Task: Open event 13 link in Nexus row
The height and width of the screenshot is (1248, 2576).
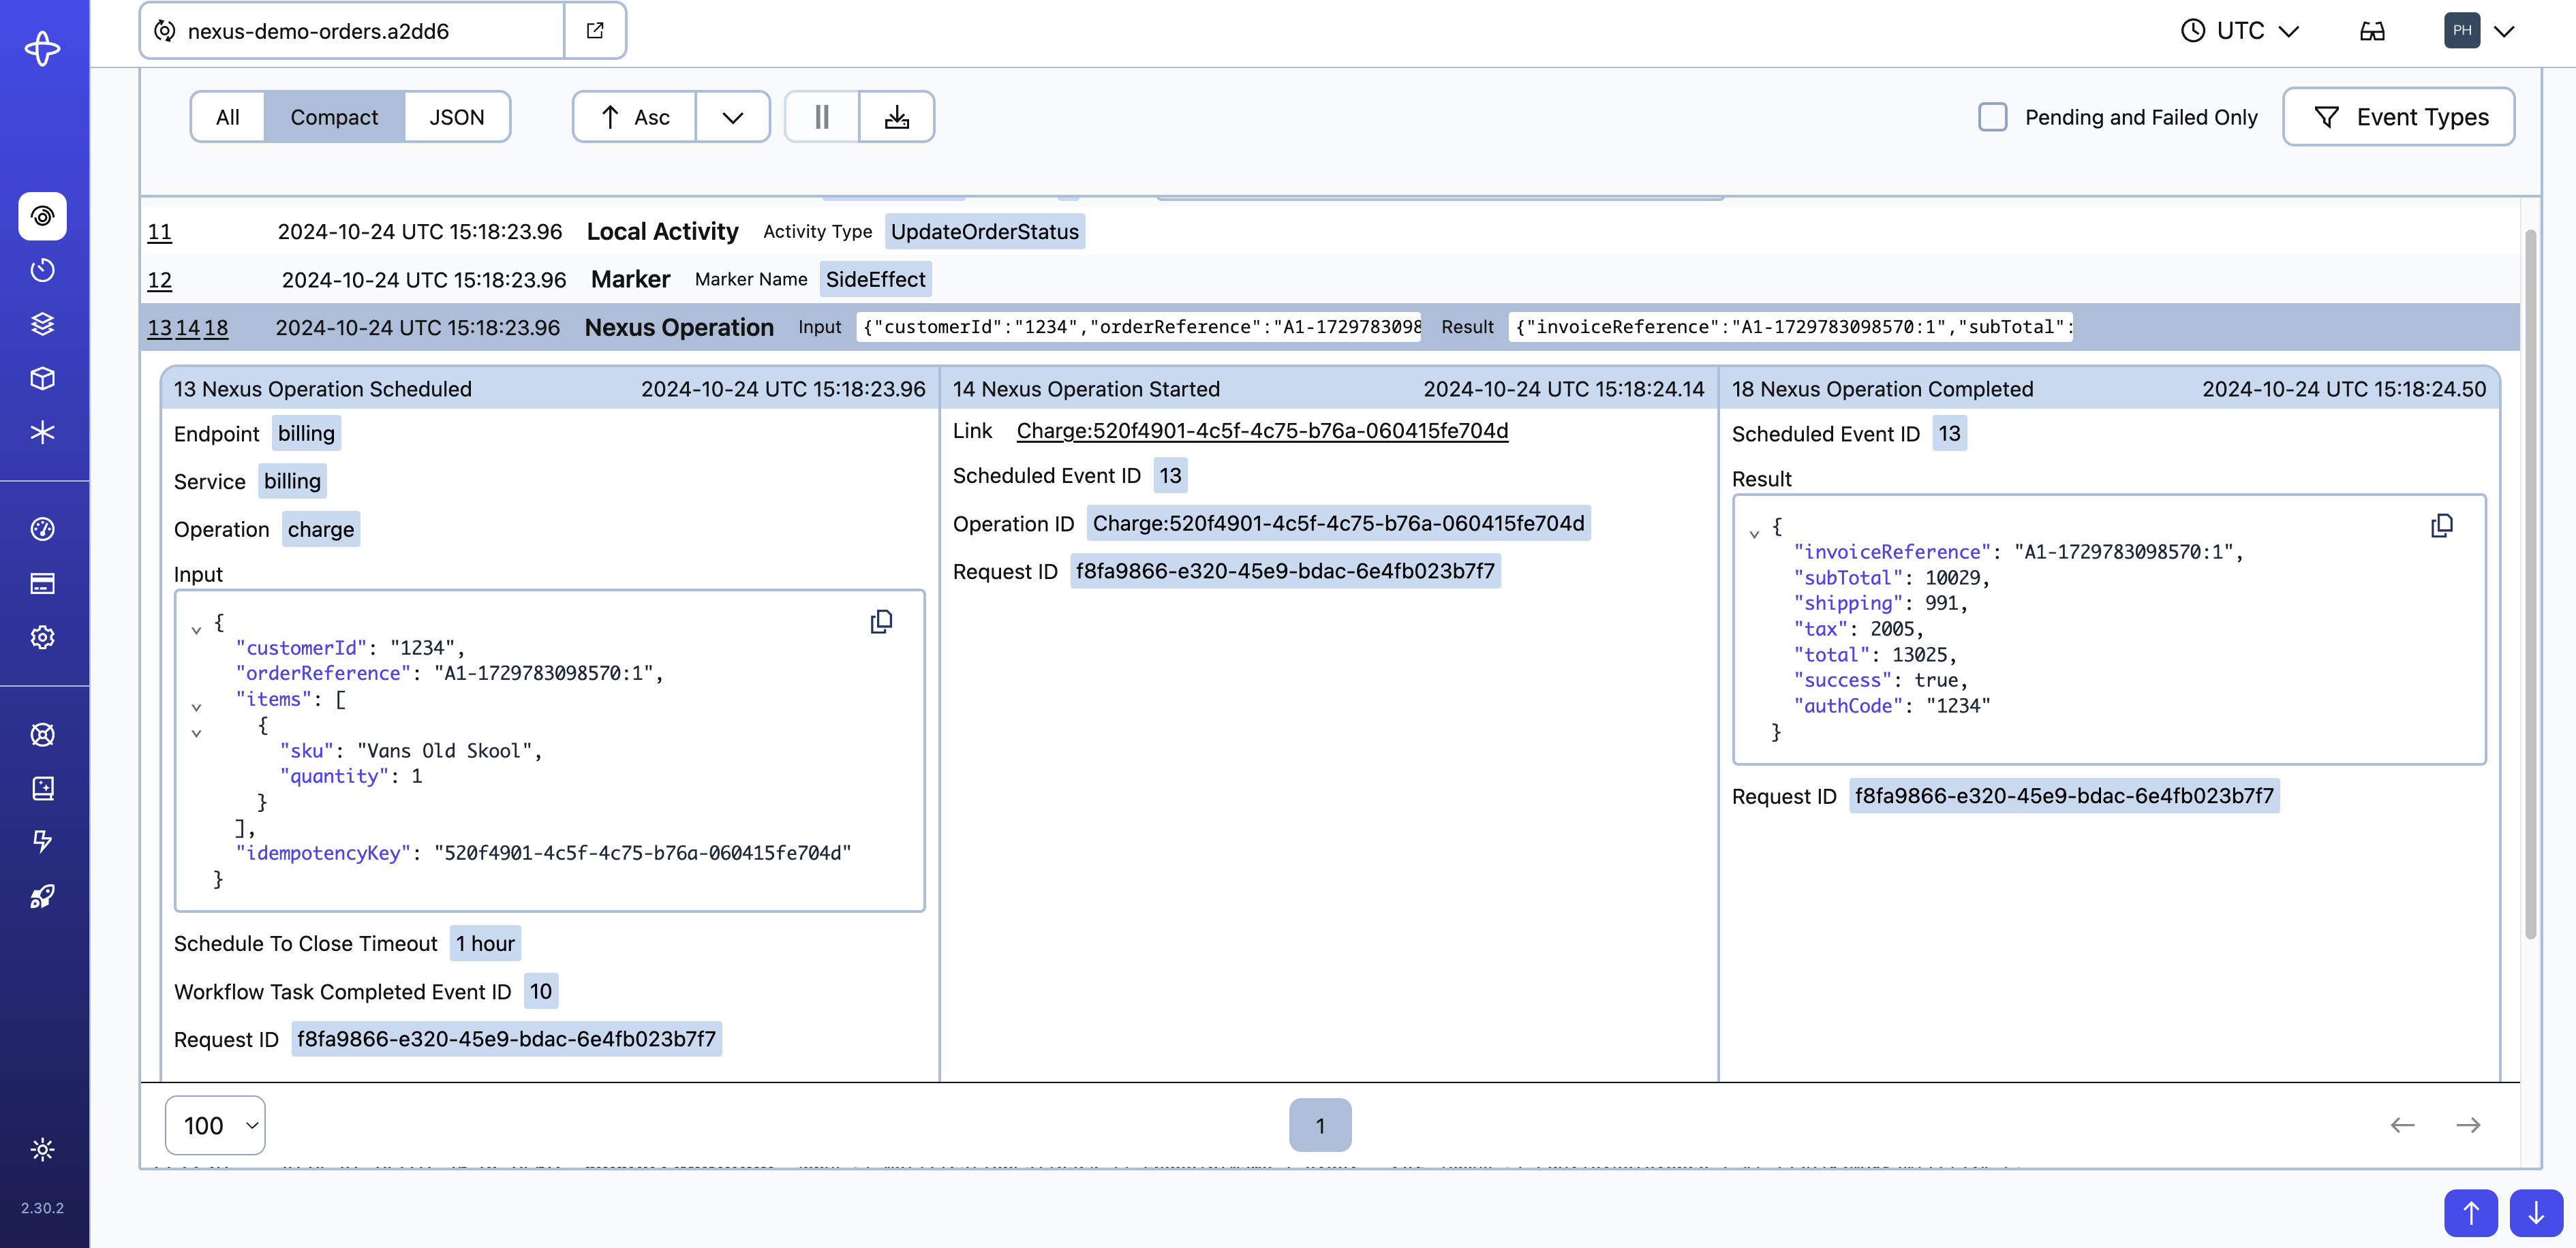Action: click(x=159, y=328)
